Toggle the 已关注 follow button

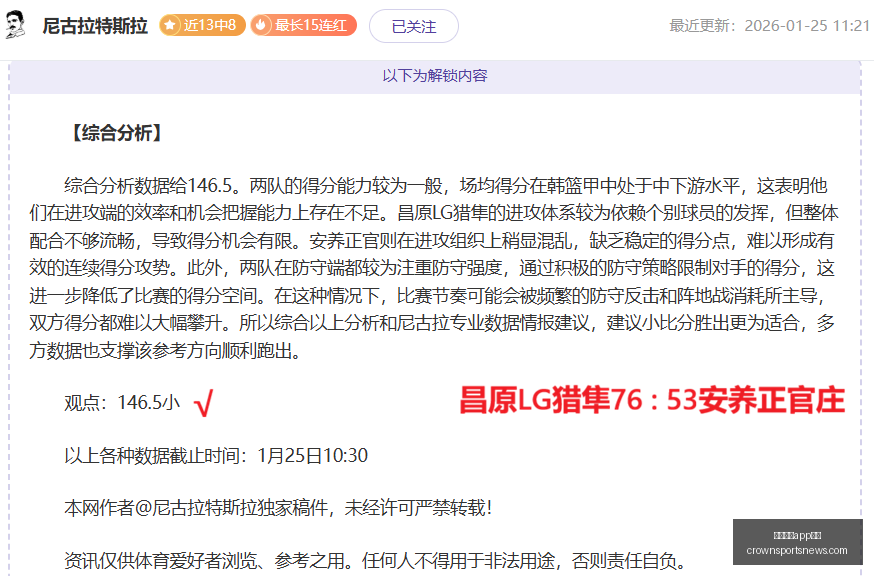click(x=414, y=26)
